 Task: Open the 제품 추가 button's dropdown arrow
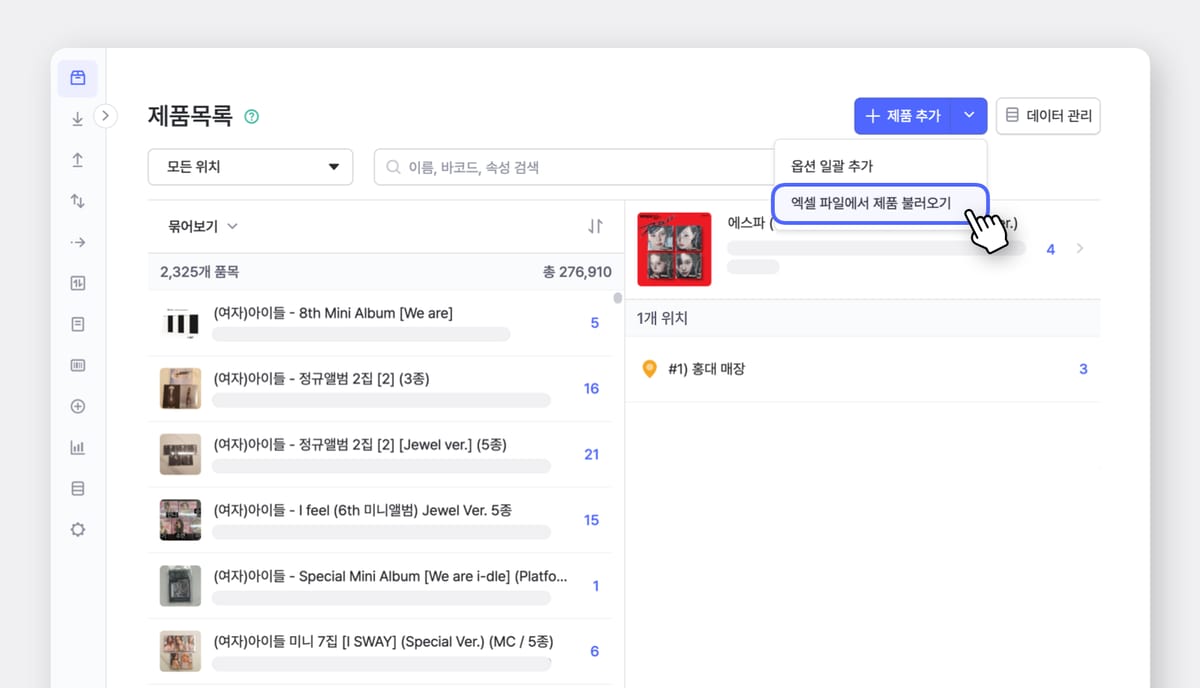967,116
